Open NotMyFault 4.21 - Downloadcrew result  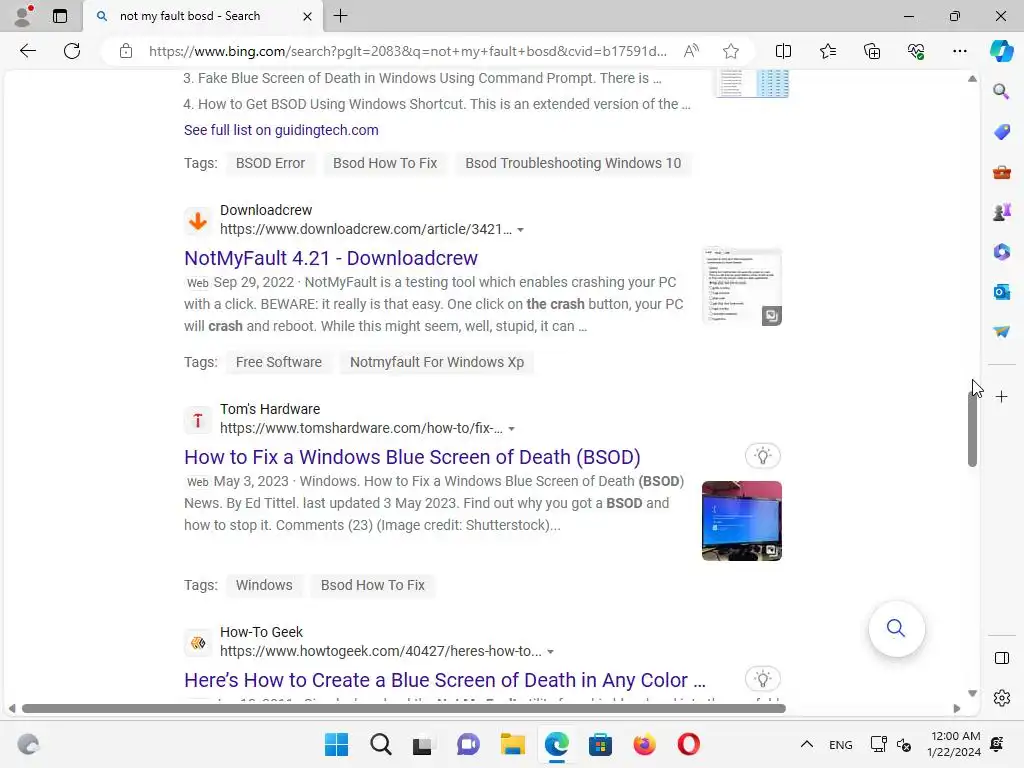(330, 258)
